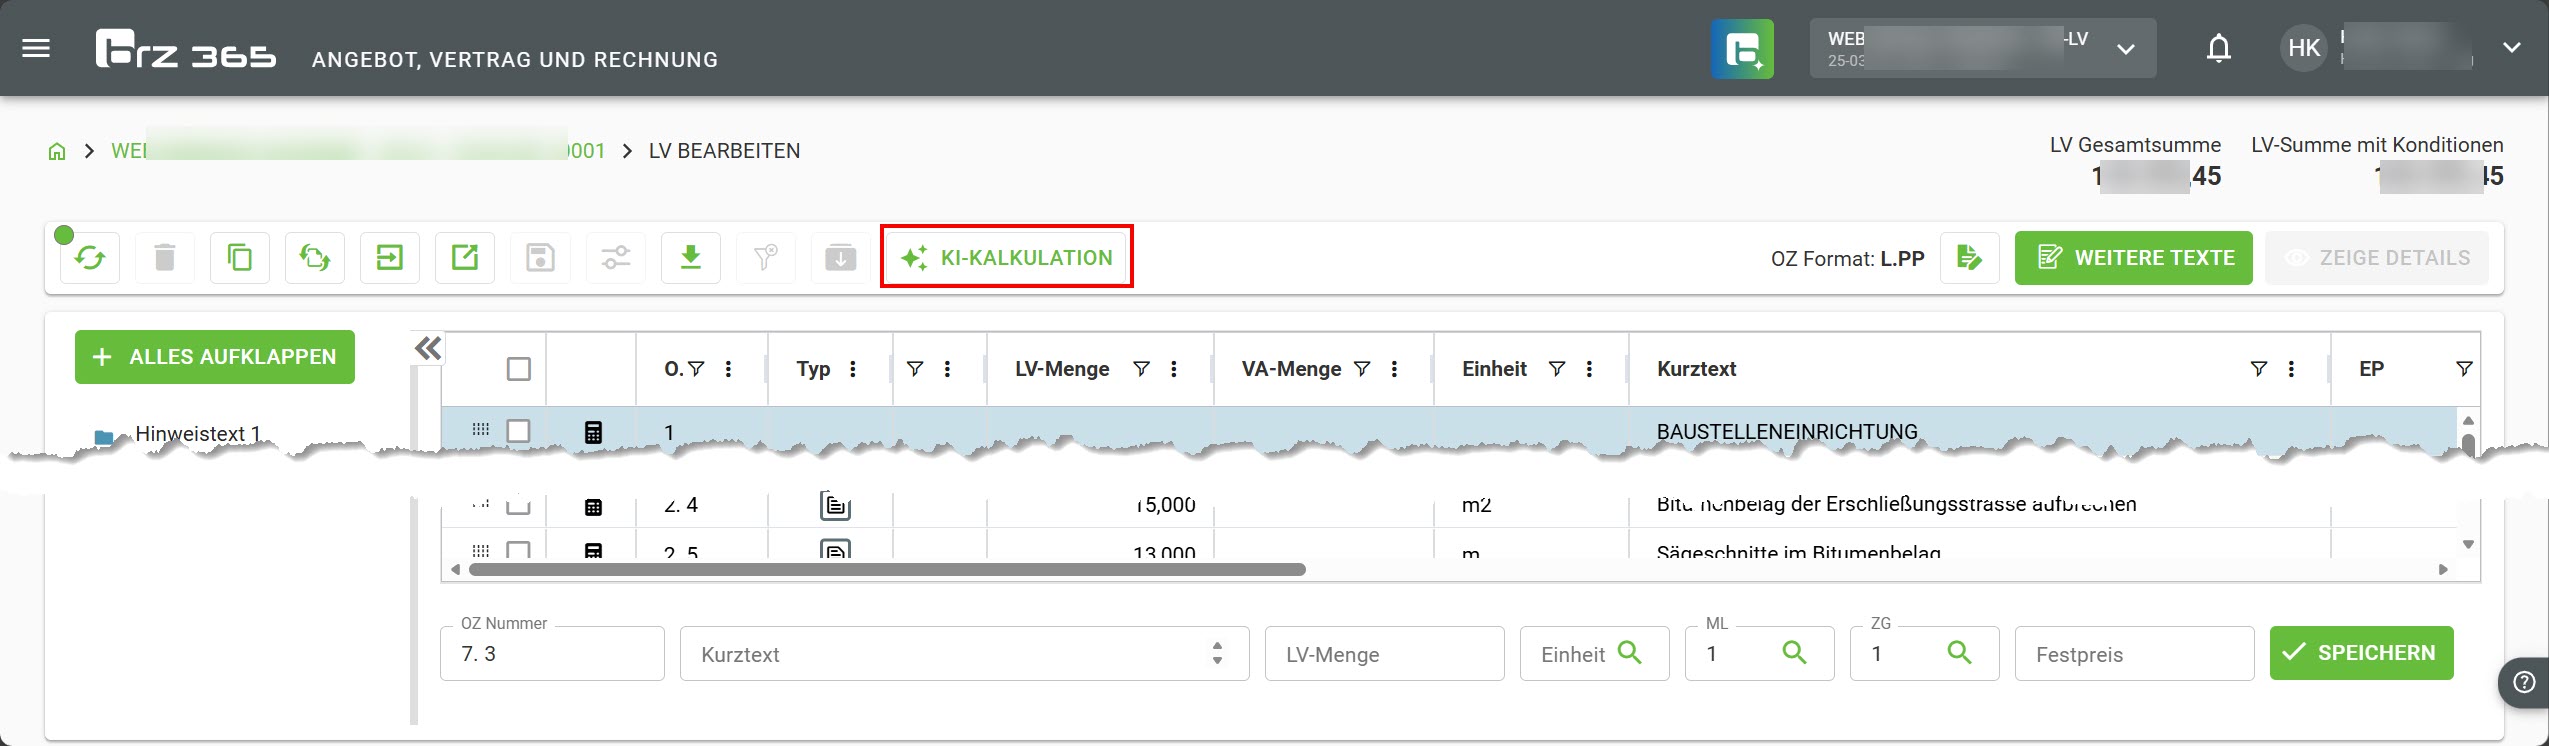Open the Kurztext column options menu

pos(2291,369)
